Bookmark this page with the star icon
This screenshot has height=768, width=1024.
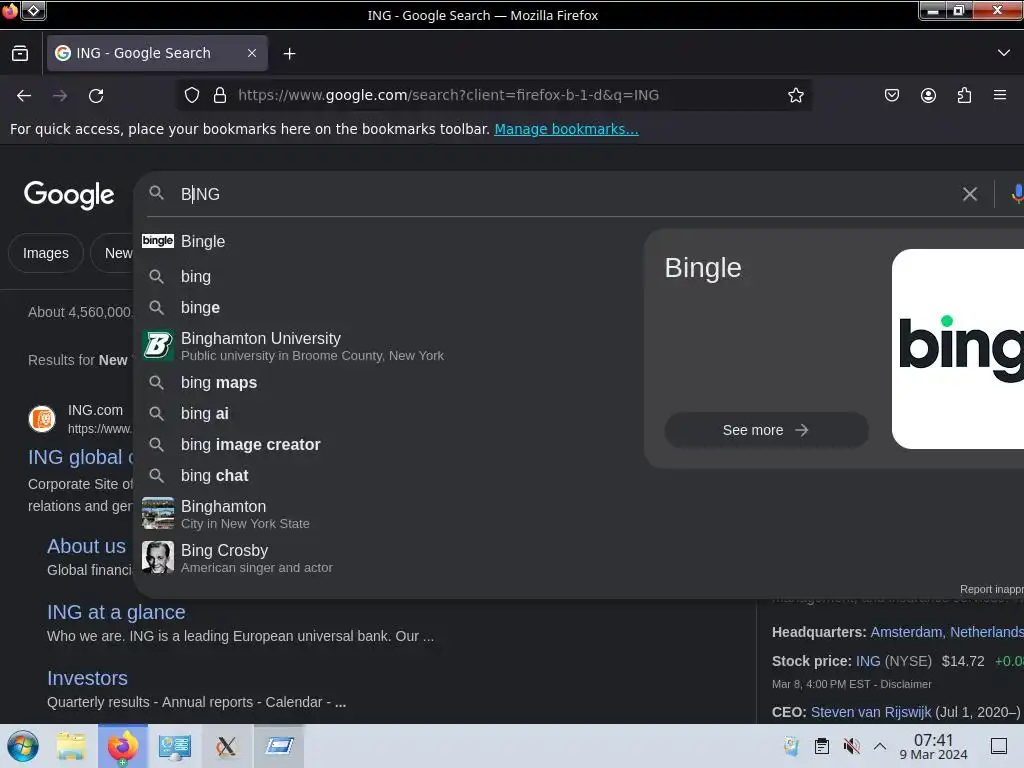[795, 95]
